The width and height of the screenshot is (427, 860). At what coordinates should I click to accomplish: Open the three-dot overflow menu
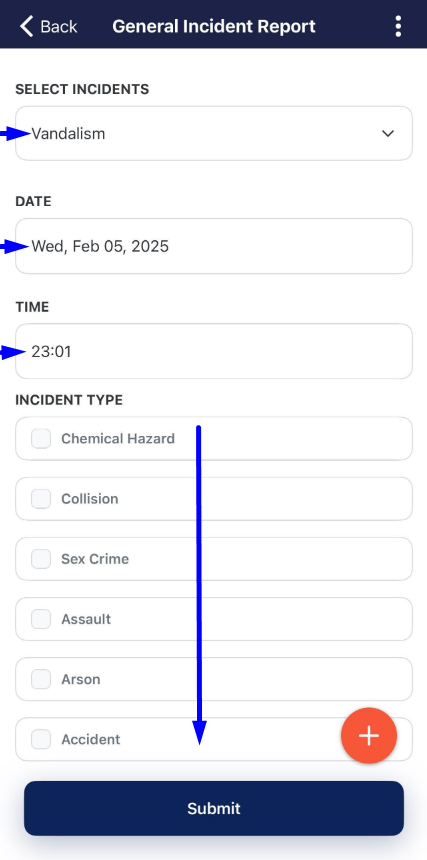(x=398, y=26)
